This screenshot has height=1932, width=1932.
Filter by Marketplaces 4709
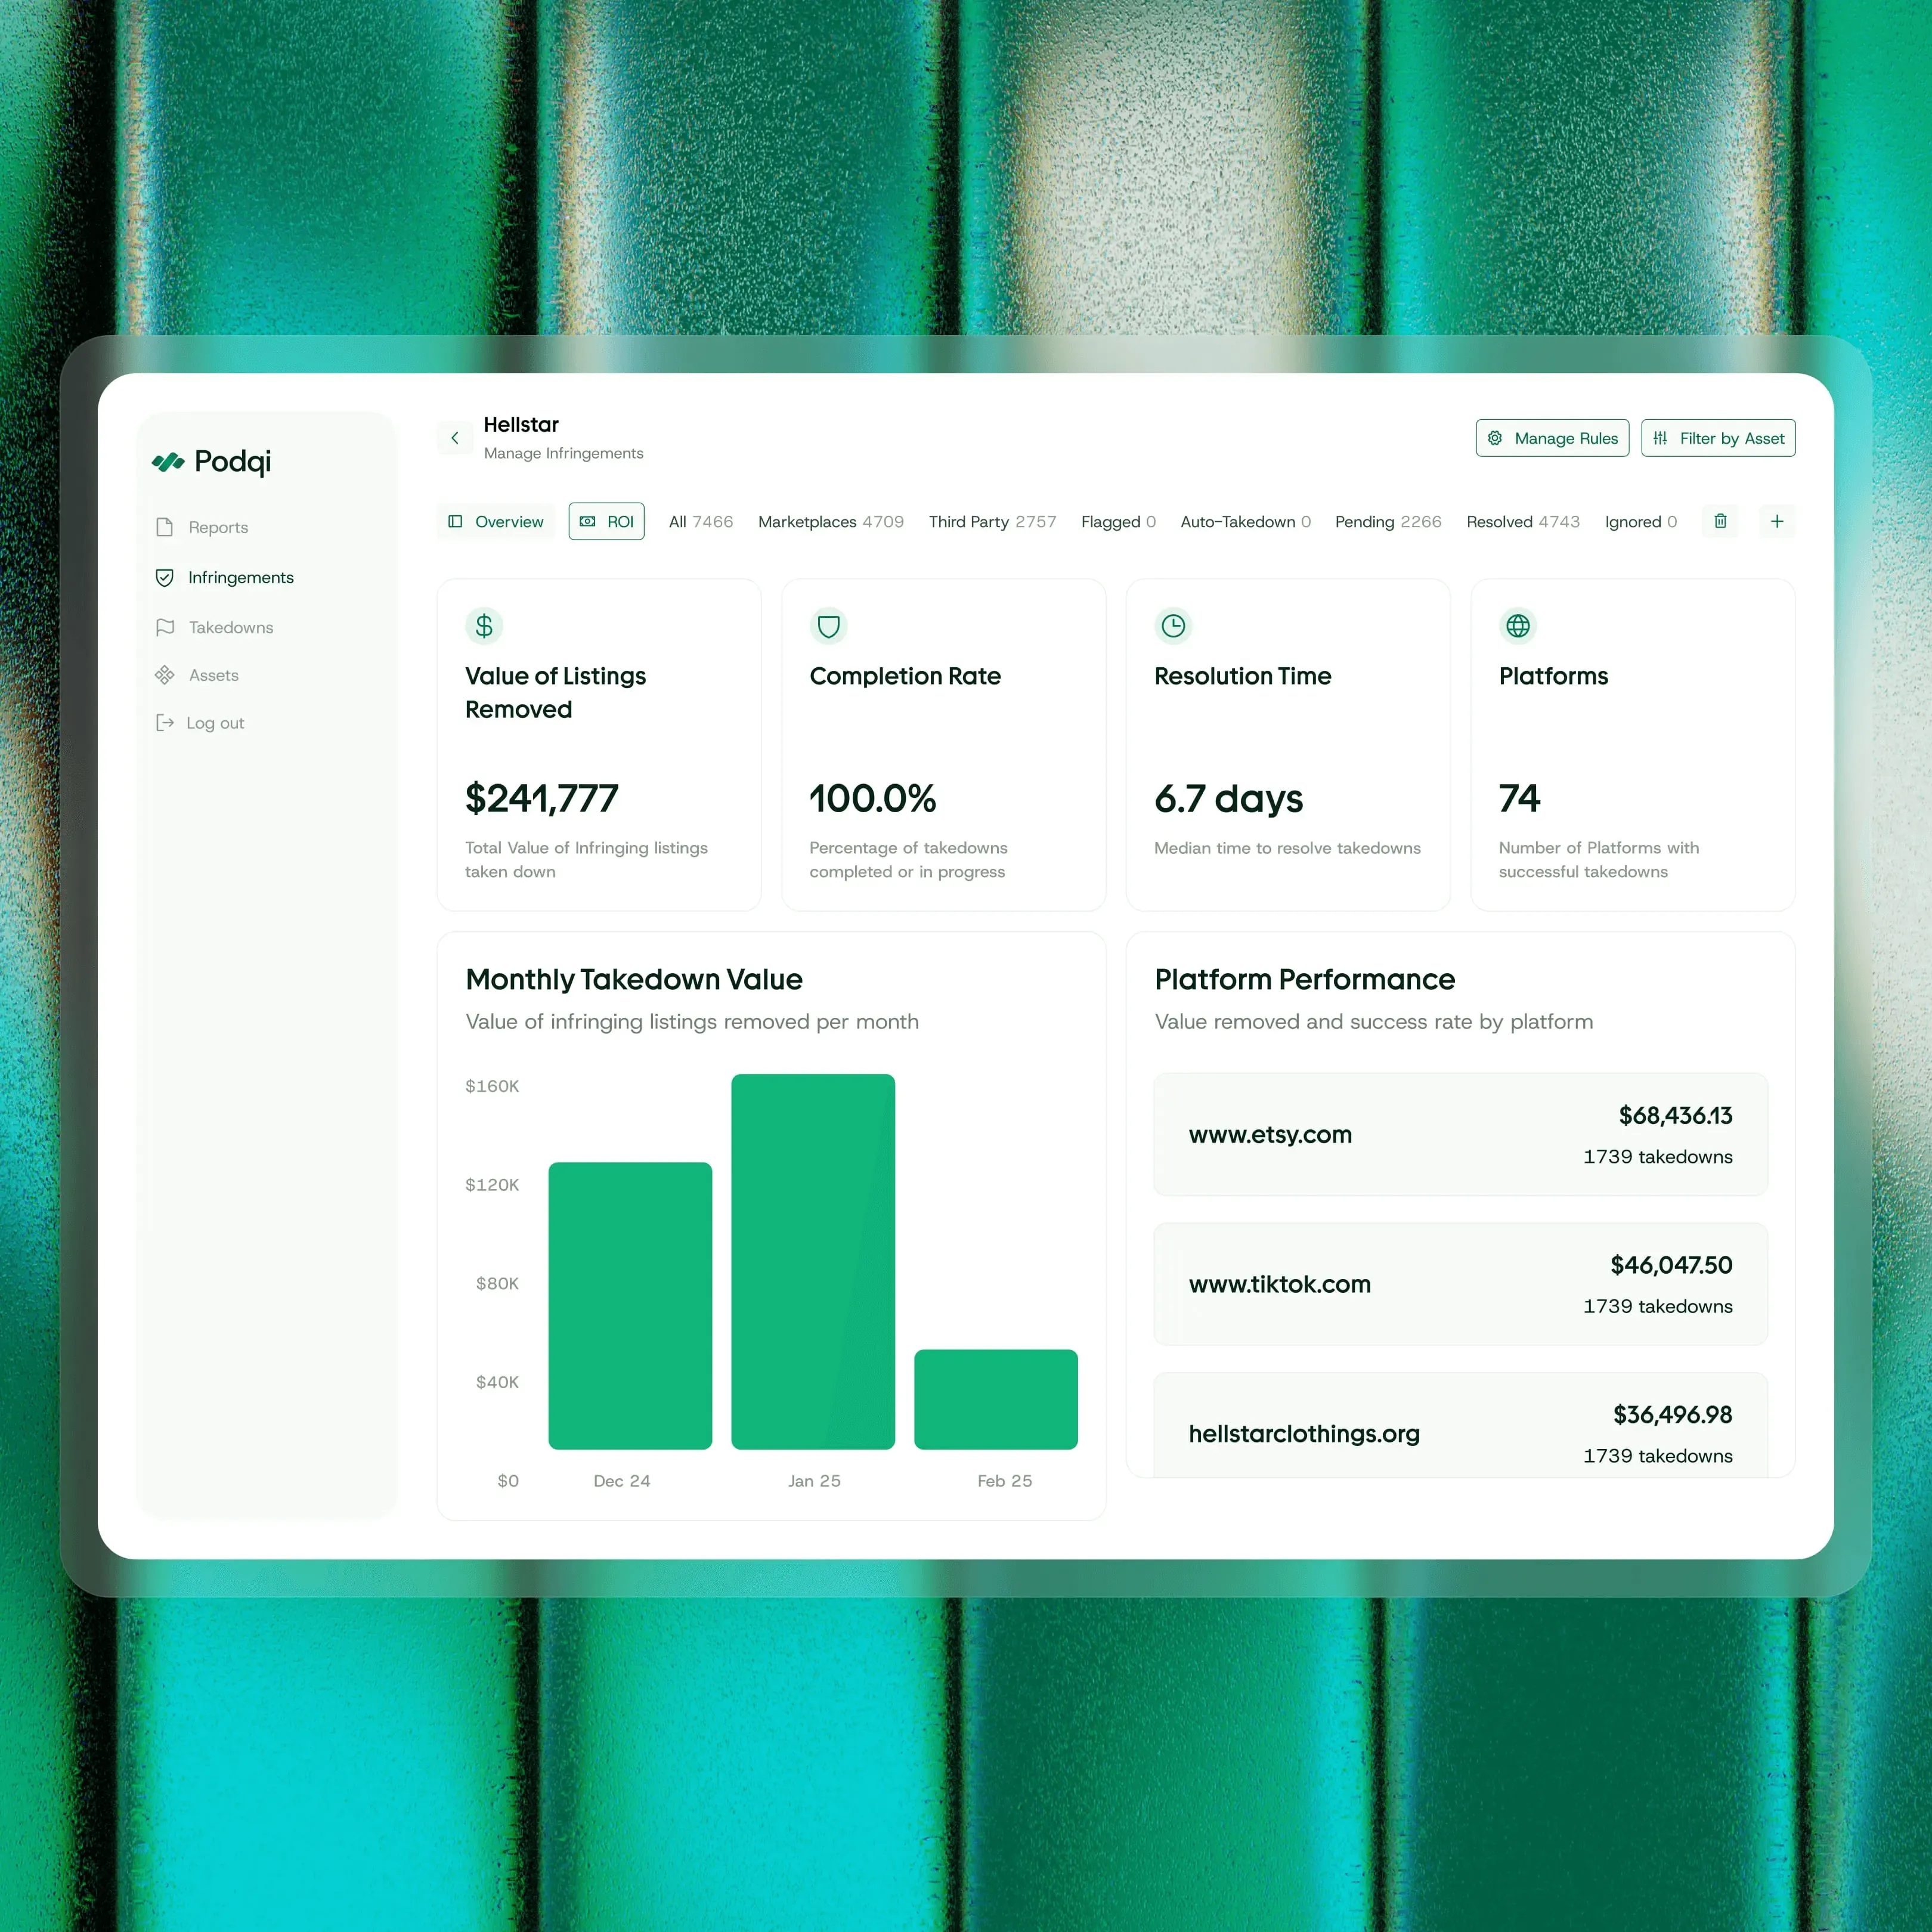(831, 522)
